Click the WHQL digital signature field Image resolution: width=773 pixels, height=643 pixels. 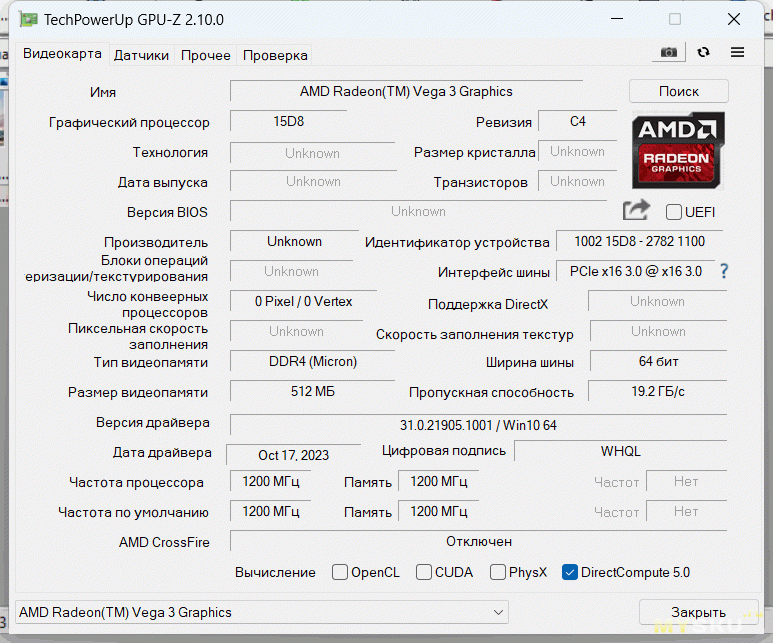coord(620,451)
